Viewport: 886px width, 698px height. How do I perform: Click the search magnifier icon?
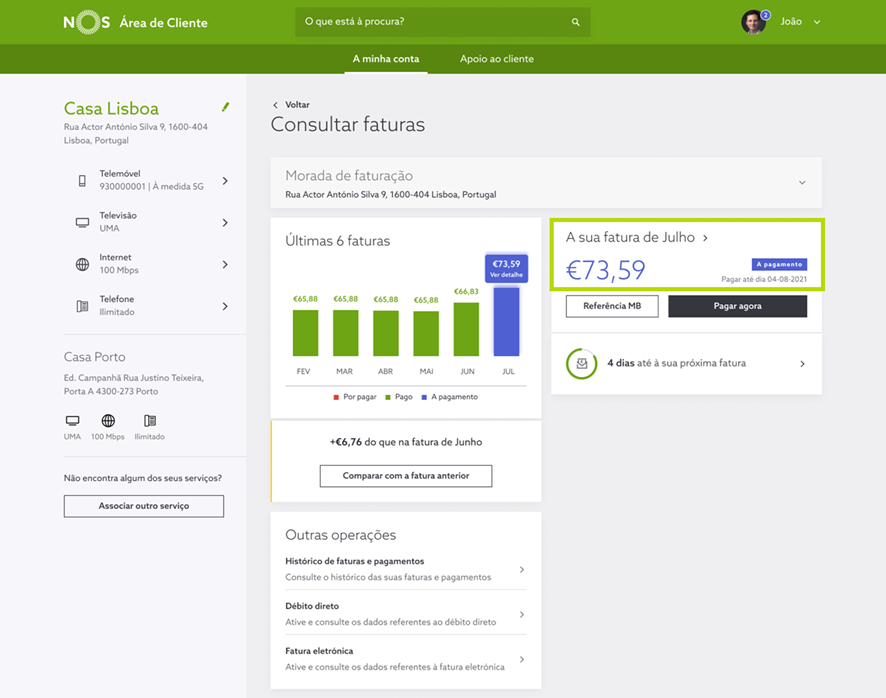575,22
